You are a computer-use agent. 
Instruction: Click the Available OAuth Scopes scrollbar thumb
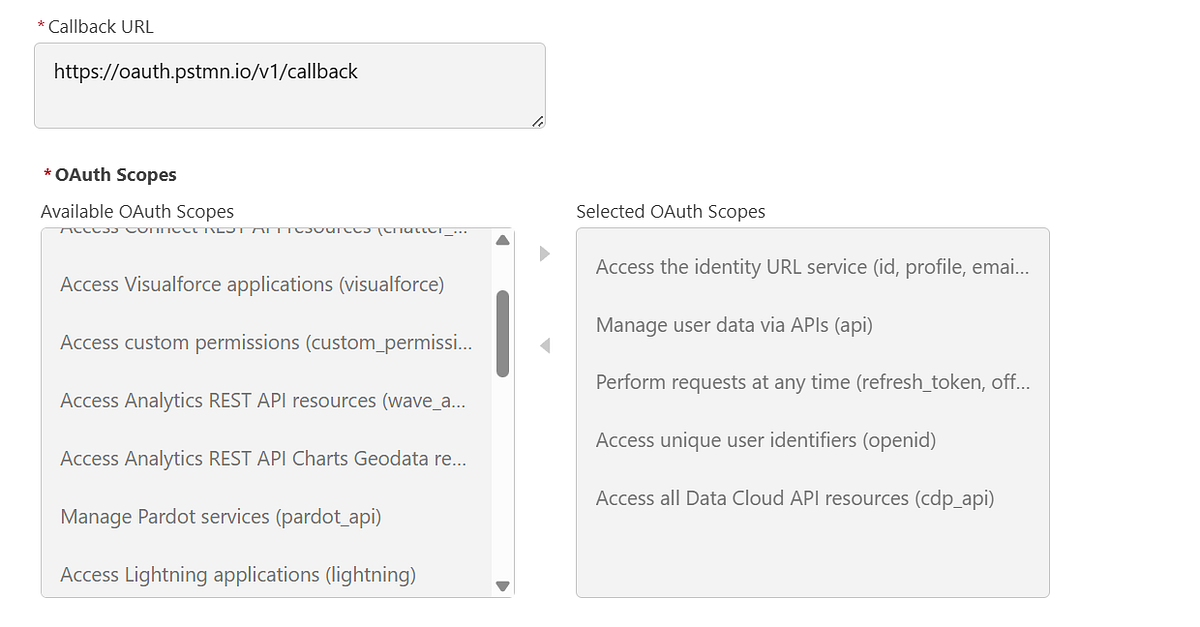click(x=503, y=333)
